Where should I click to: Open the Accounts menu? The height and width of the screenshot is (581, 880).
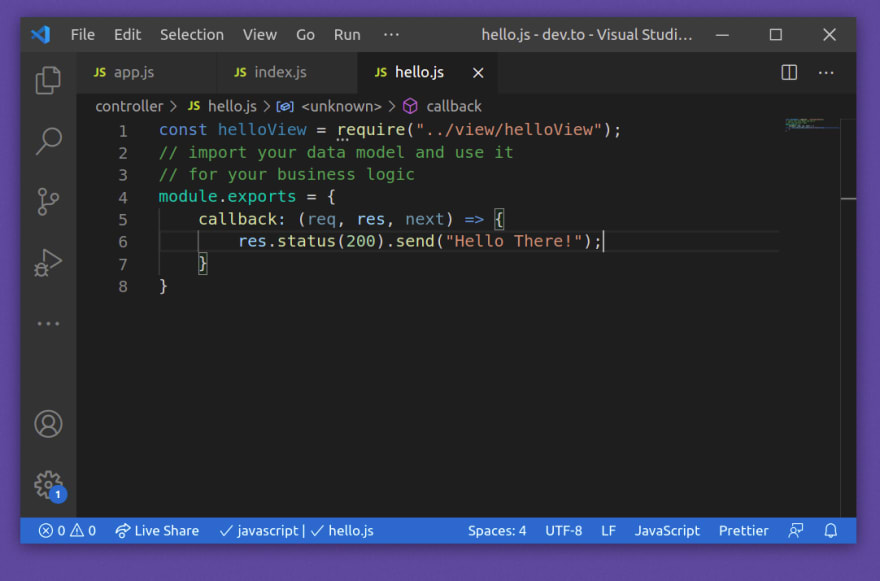tap(48, 424)
